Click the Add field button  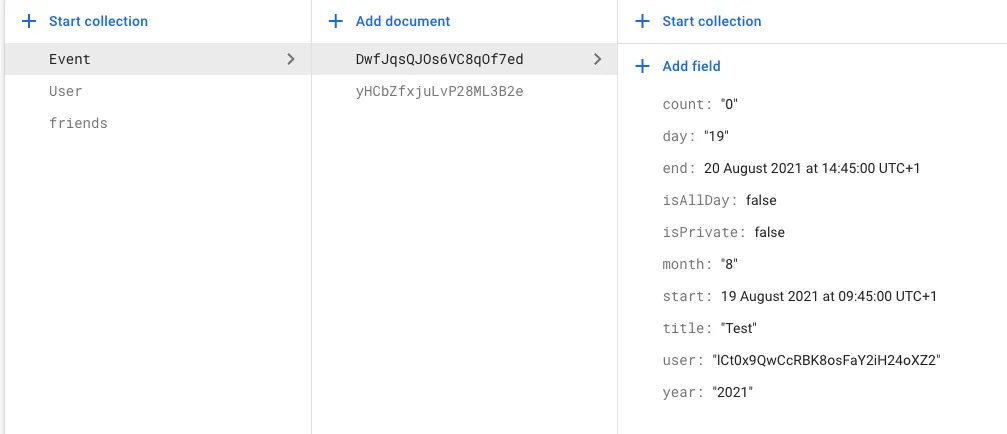coord(691,66)
